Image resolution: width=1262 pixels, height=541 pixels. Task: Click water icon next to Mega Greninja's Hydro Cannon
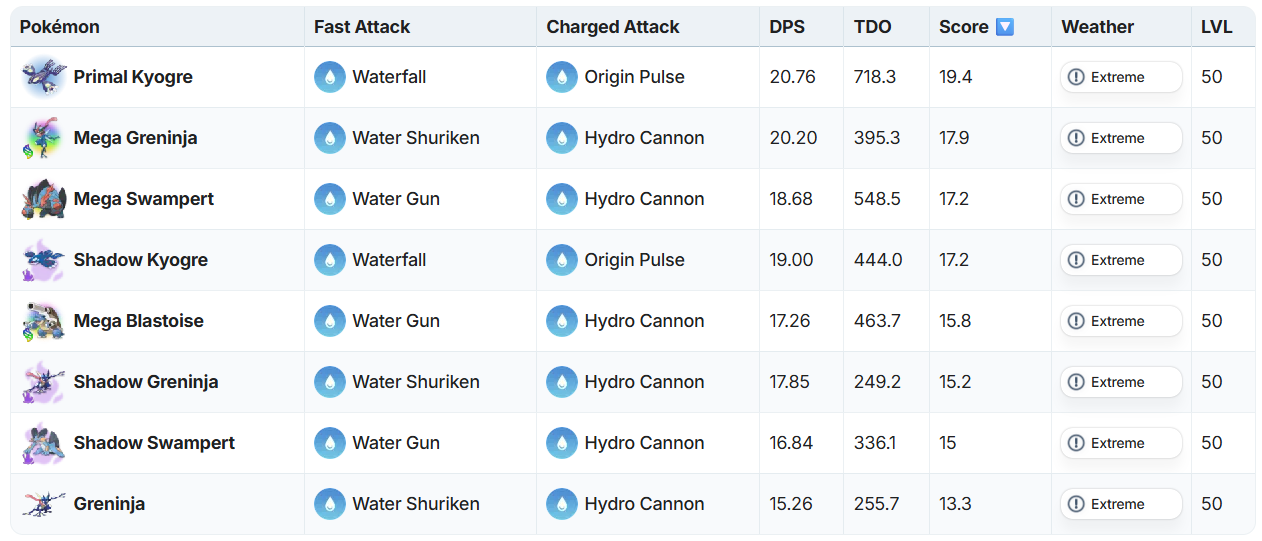[562, 138]
